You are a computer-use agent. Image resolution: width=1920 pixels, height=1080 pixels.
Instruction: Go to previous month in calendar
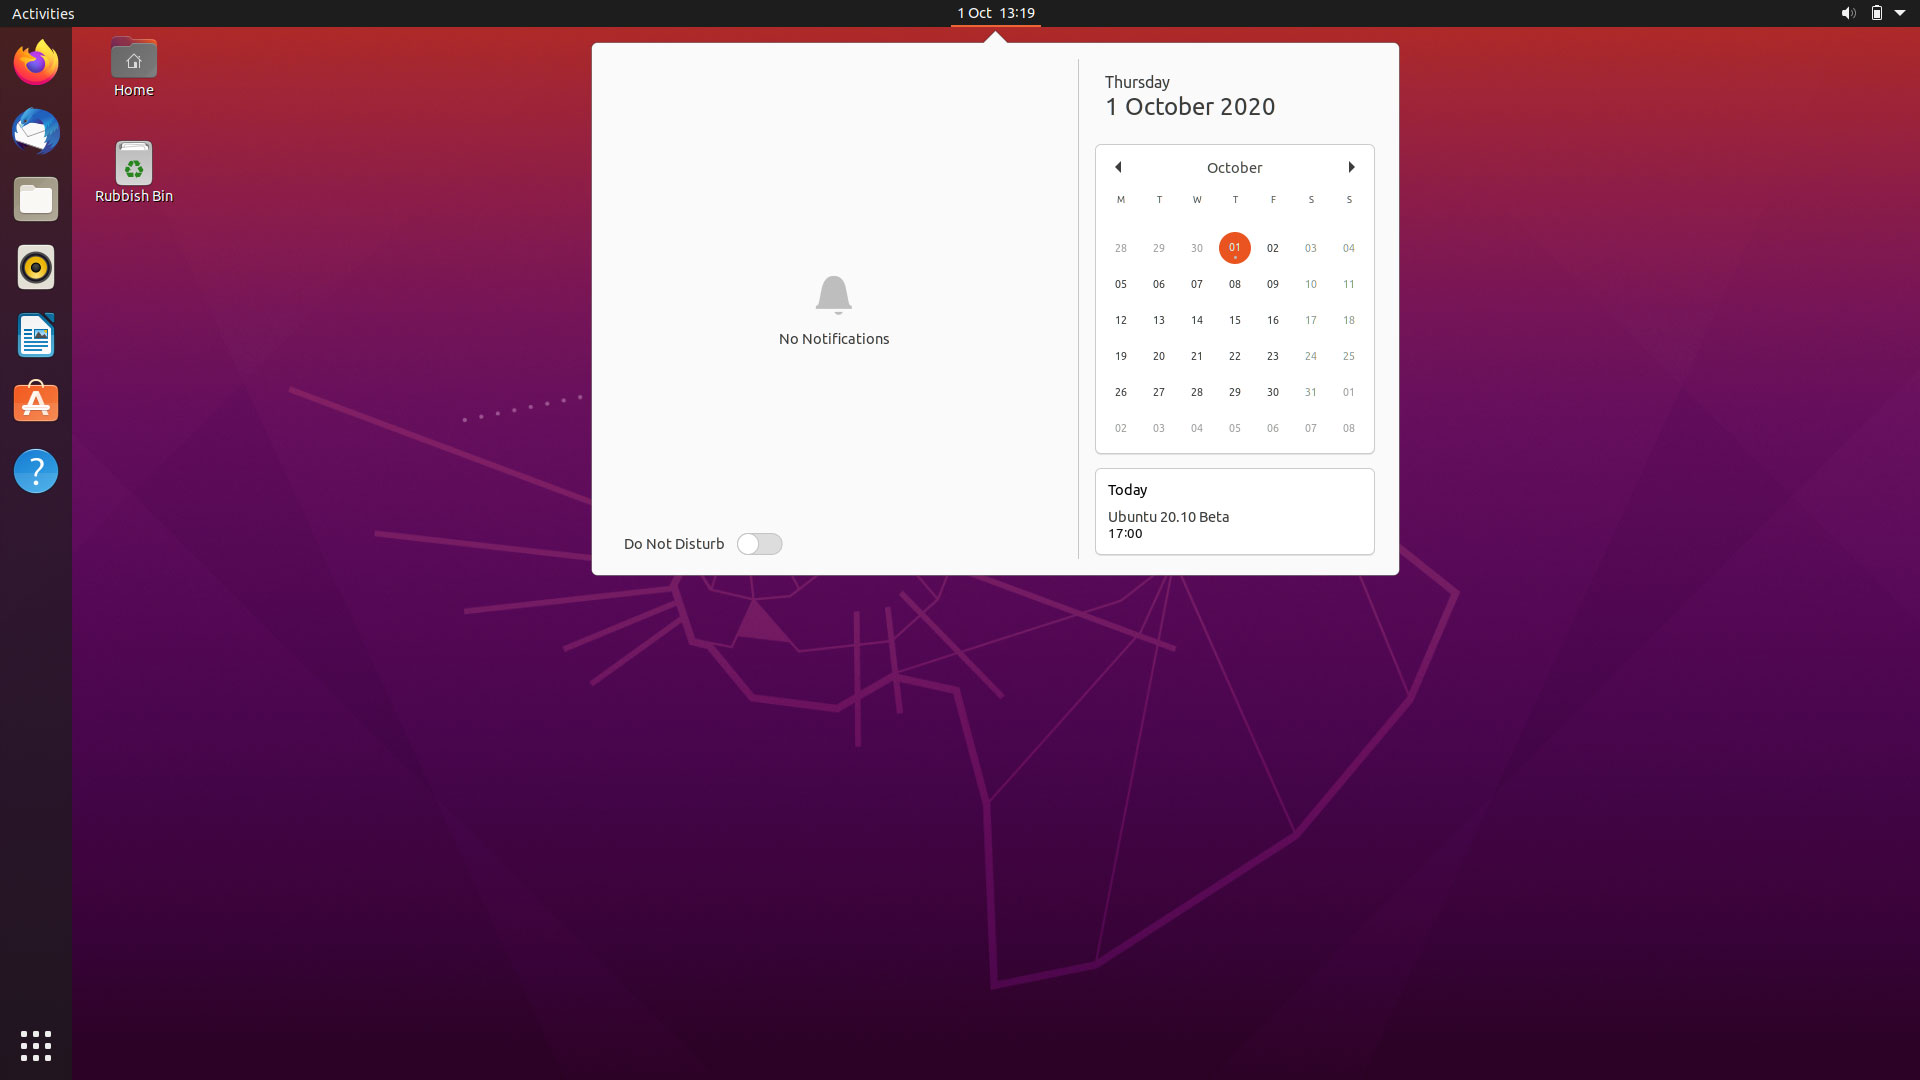tap(1118, 167)
